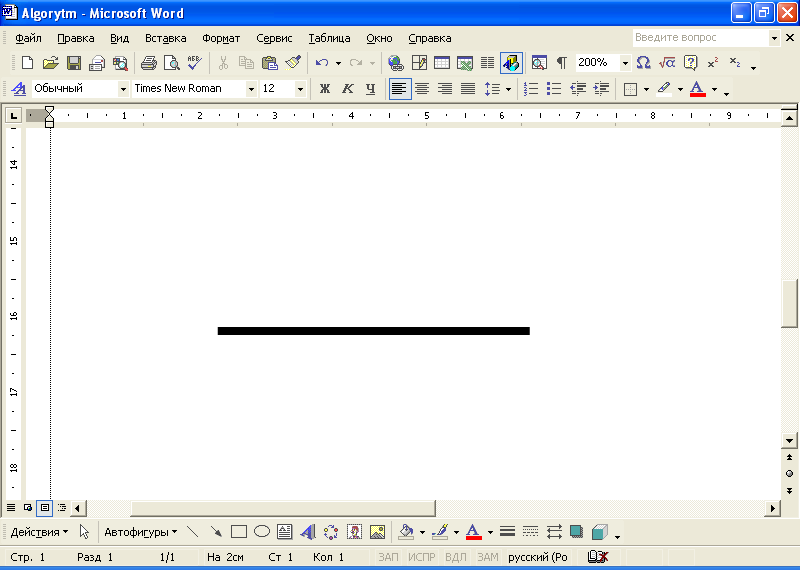Center the paragraph text
Screen dimensions: 800x570
click(422, 89)
